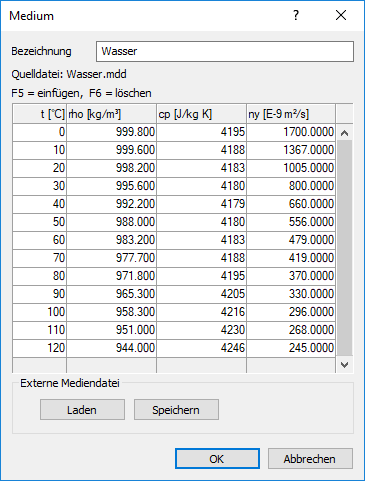The height and width of the screenshot is (481, 365).
Task: Select cp cell 4216
Action: [202, 312]
